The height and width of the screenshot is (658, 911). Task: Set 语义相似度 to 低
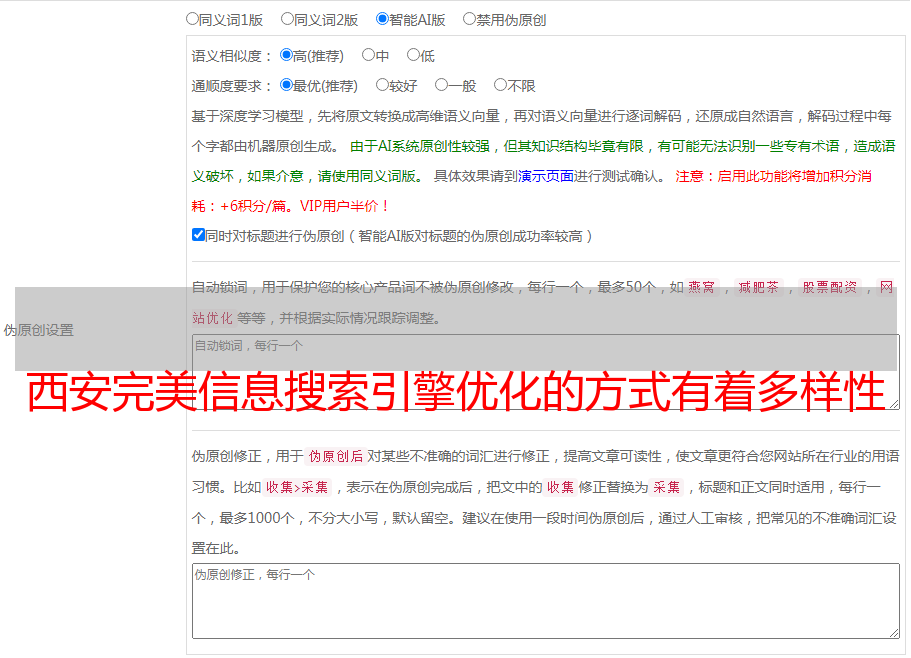tap(413, 55)
